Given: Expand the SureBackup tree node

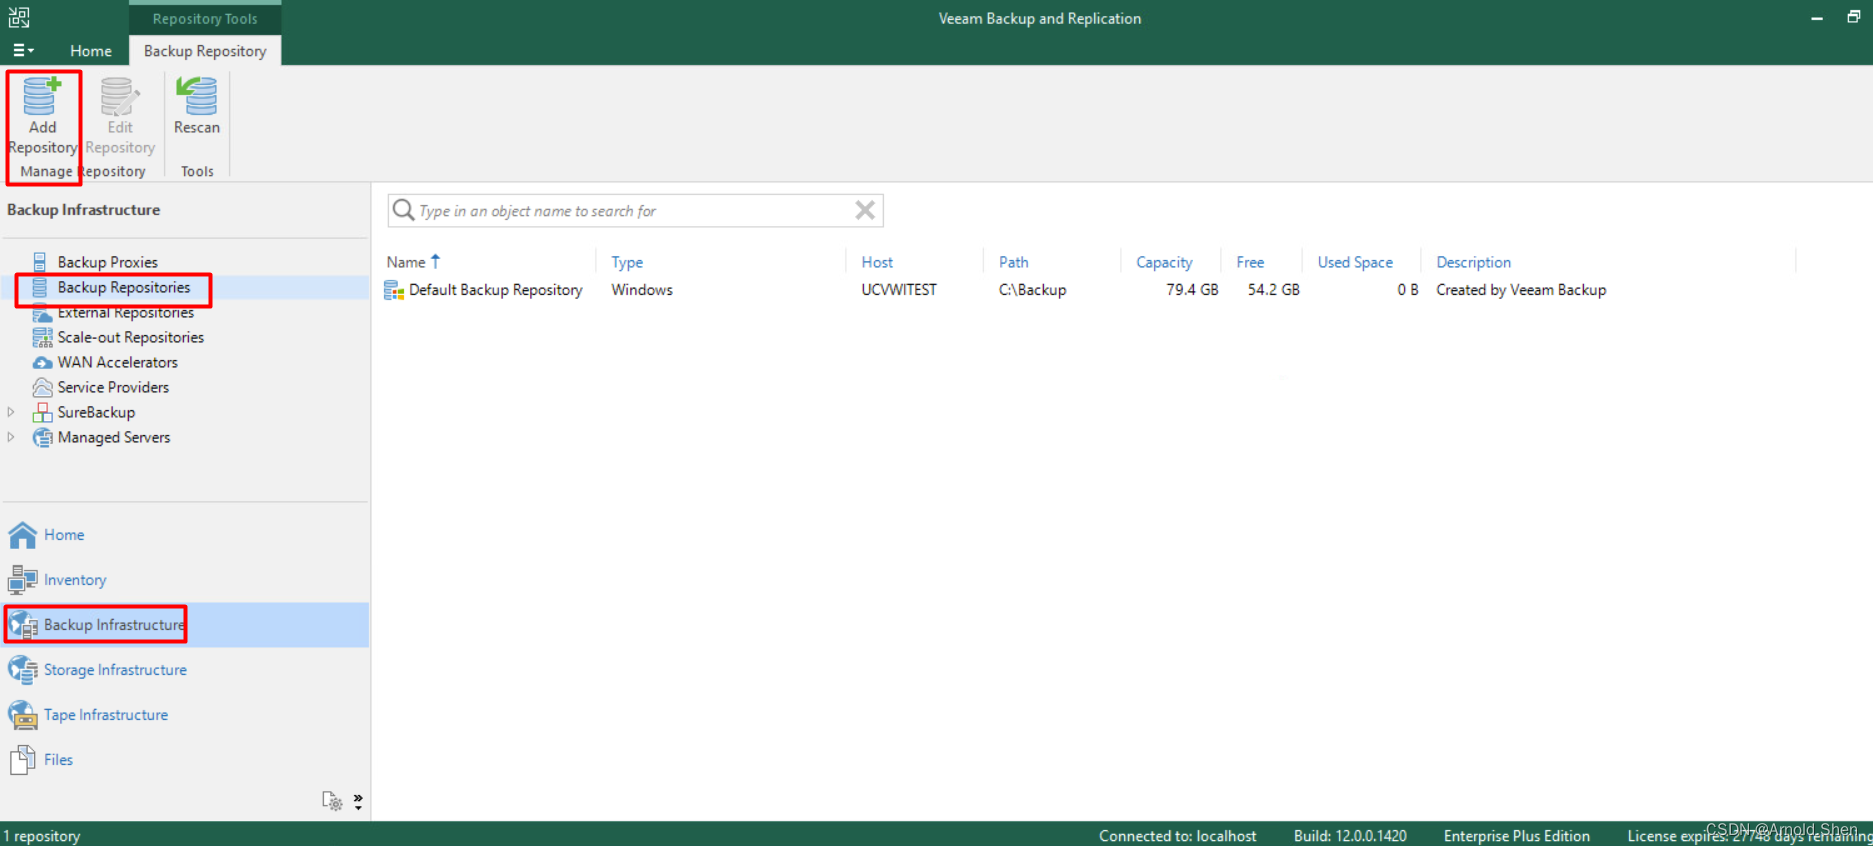Looking at the screenshot, I should [11, 412].
